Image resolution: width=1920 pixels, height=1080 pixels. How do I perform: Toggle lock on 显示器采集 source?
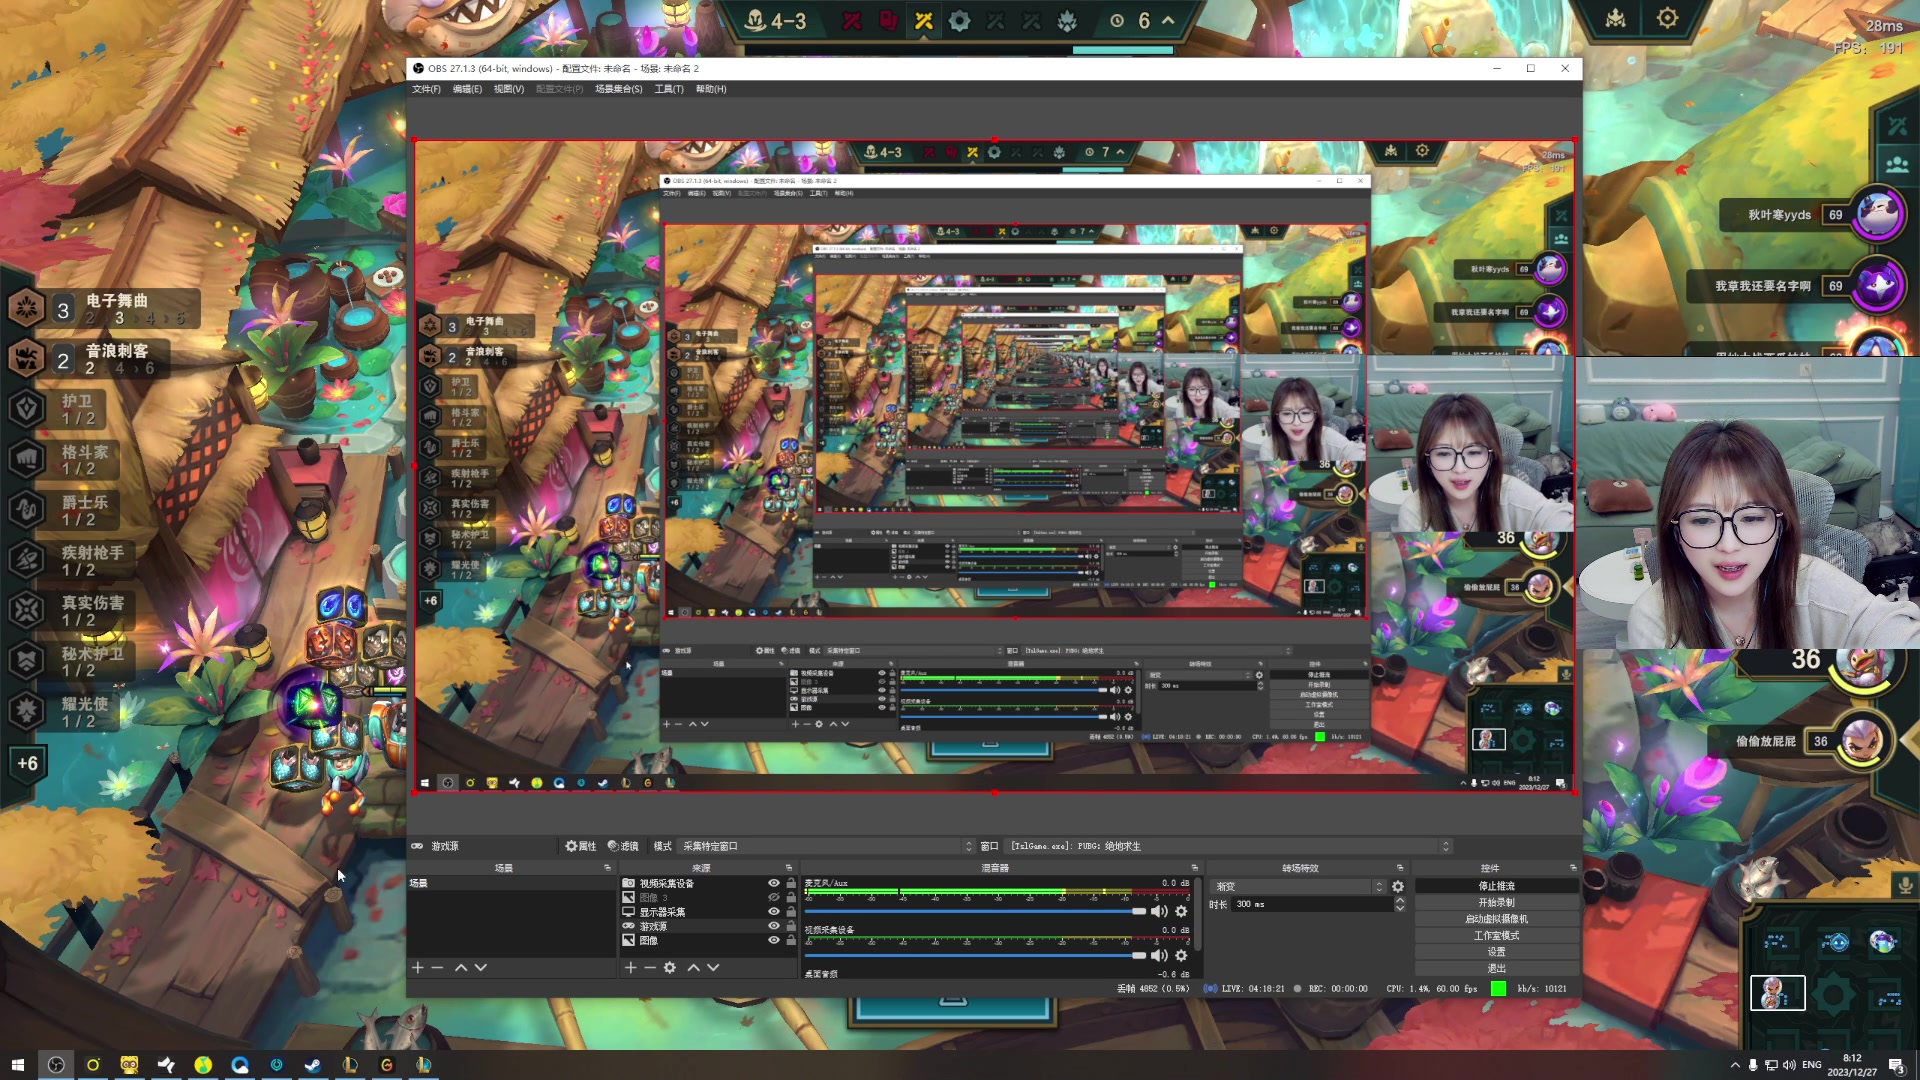click(x=791, y=912)
